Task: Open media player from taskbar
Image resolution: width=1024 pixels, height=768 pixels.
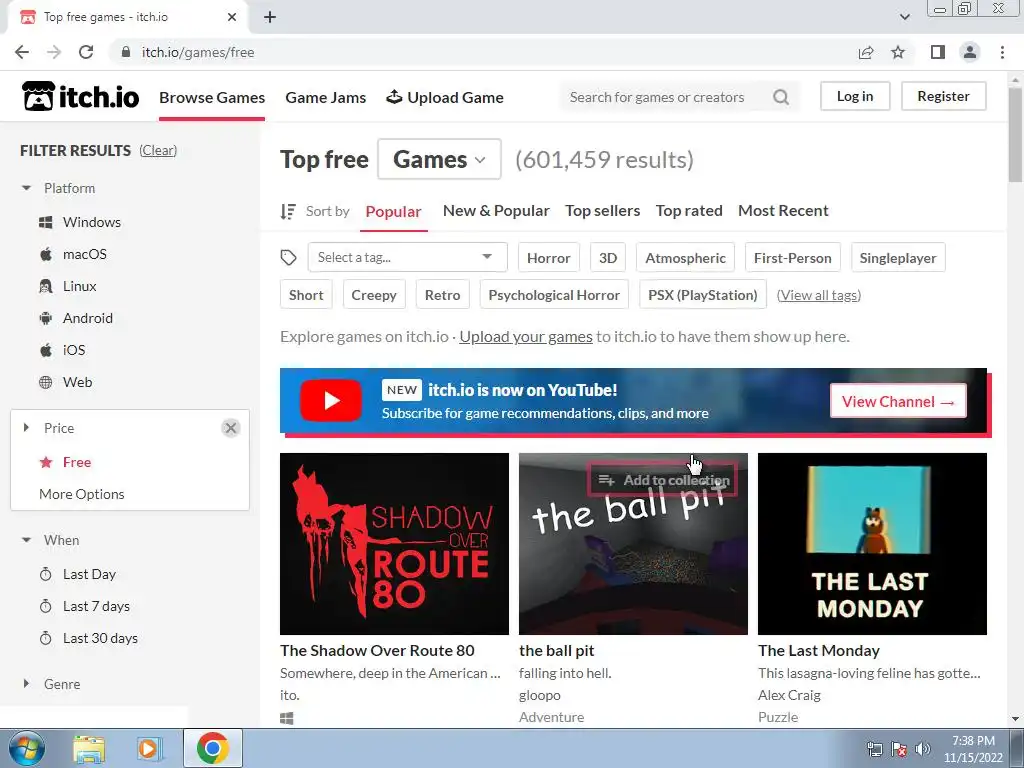Action: click(148, 749)
